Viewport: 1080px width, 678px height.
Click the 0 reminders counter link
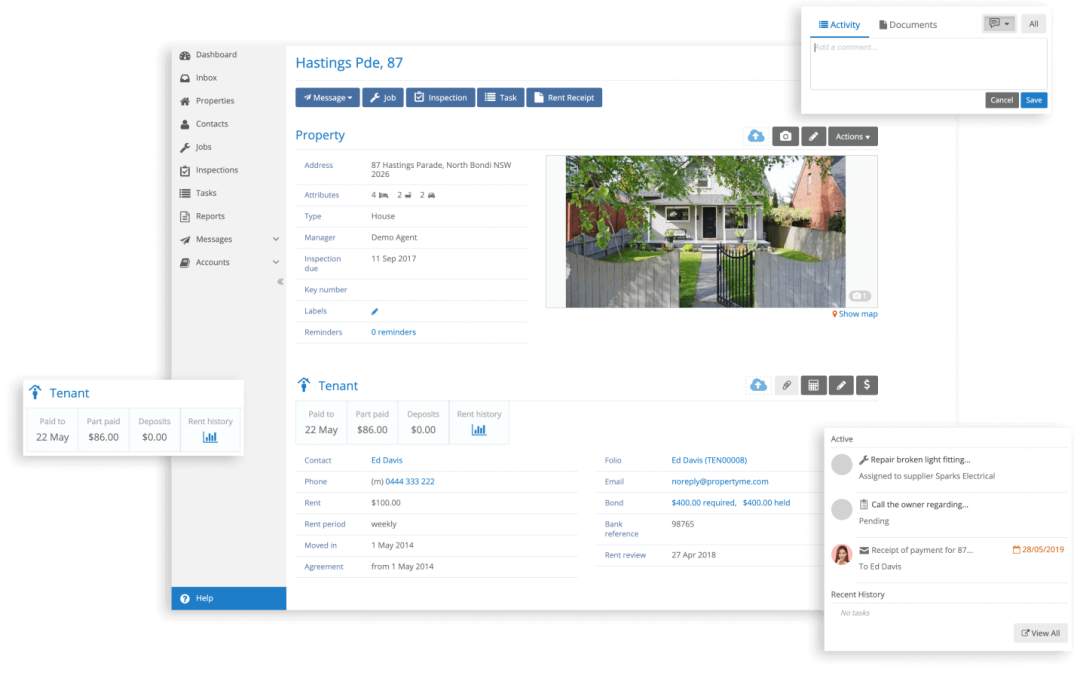tap(393, 331)
